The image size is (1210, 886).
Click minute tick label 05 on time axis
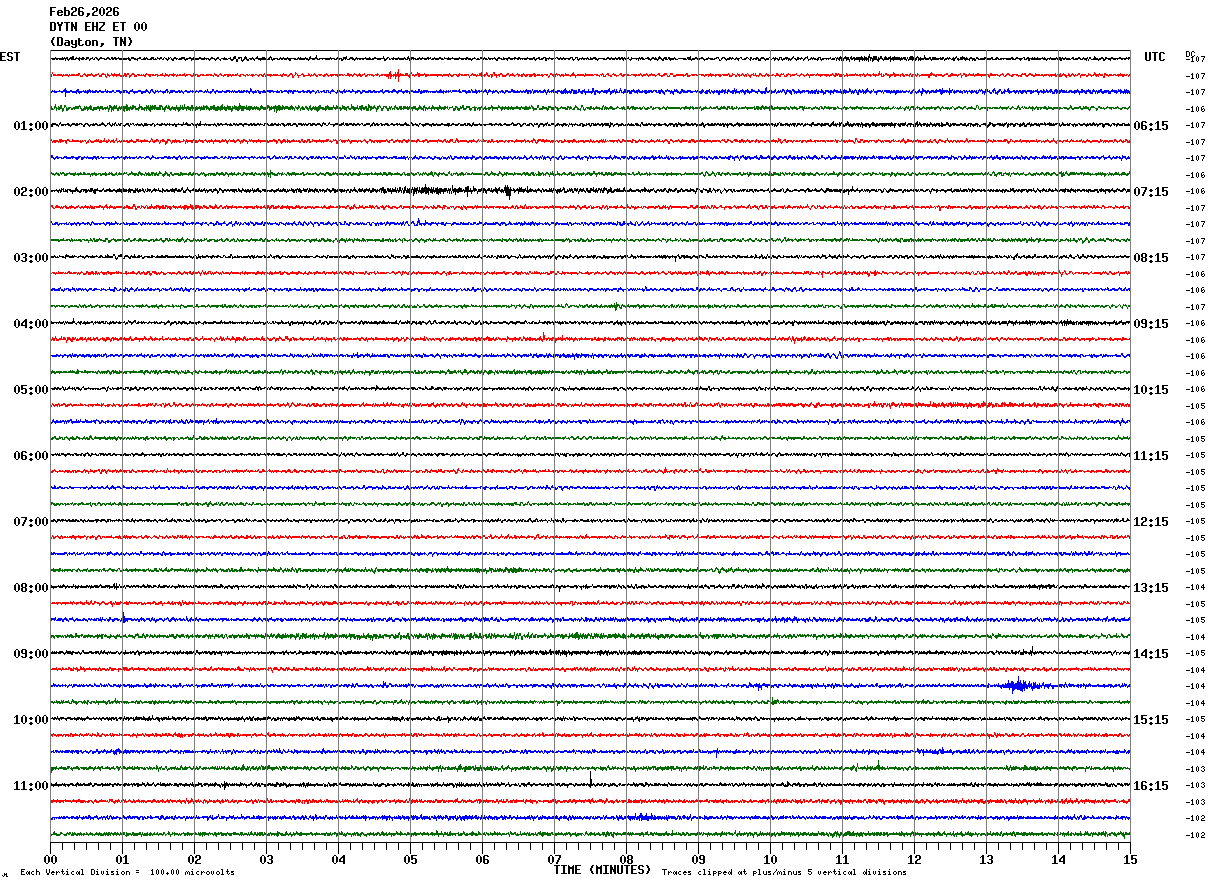[x=410, y=859]
